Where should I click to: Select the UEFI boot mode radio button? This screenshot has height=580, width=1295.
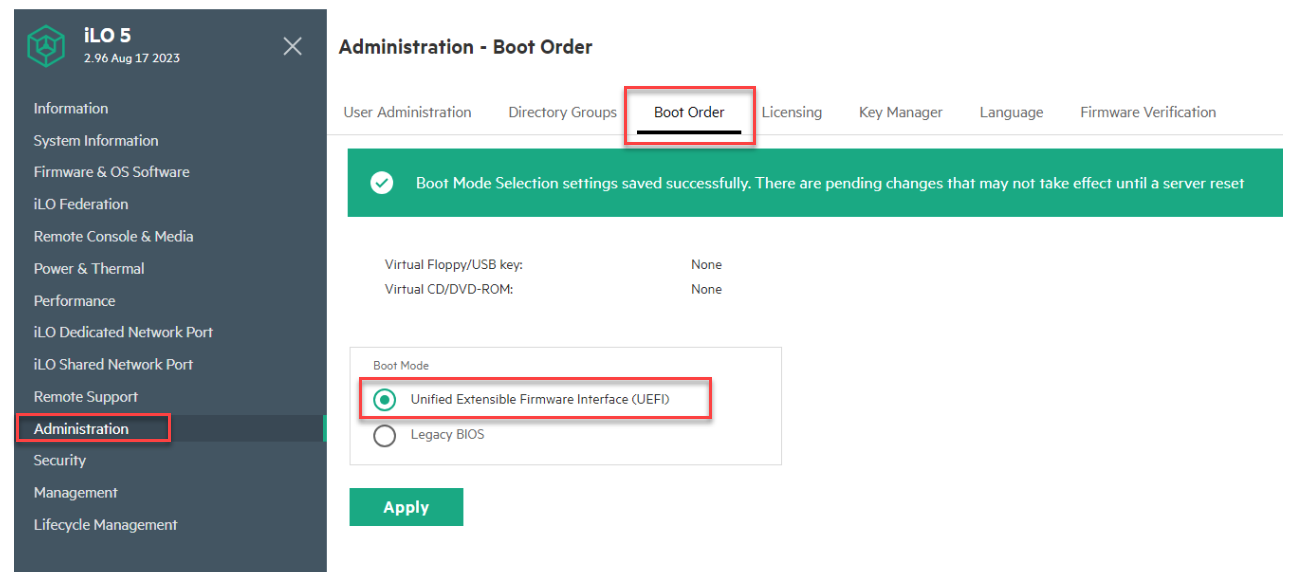pos(384,400)
